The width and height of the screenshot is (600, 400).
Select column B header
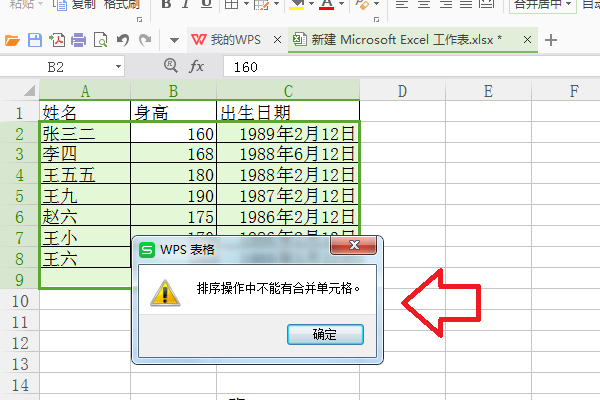point(173,91)
